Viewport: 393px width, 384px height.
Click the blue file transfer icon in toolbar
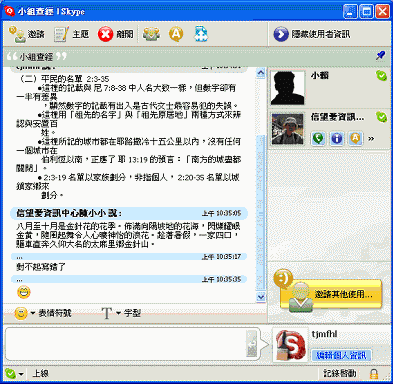point(201,34)
